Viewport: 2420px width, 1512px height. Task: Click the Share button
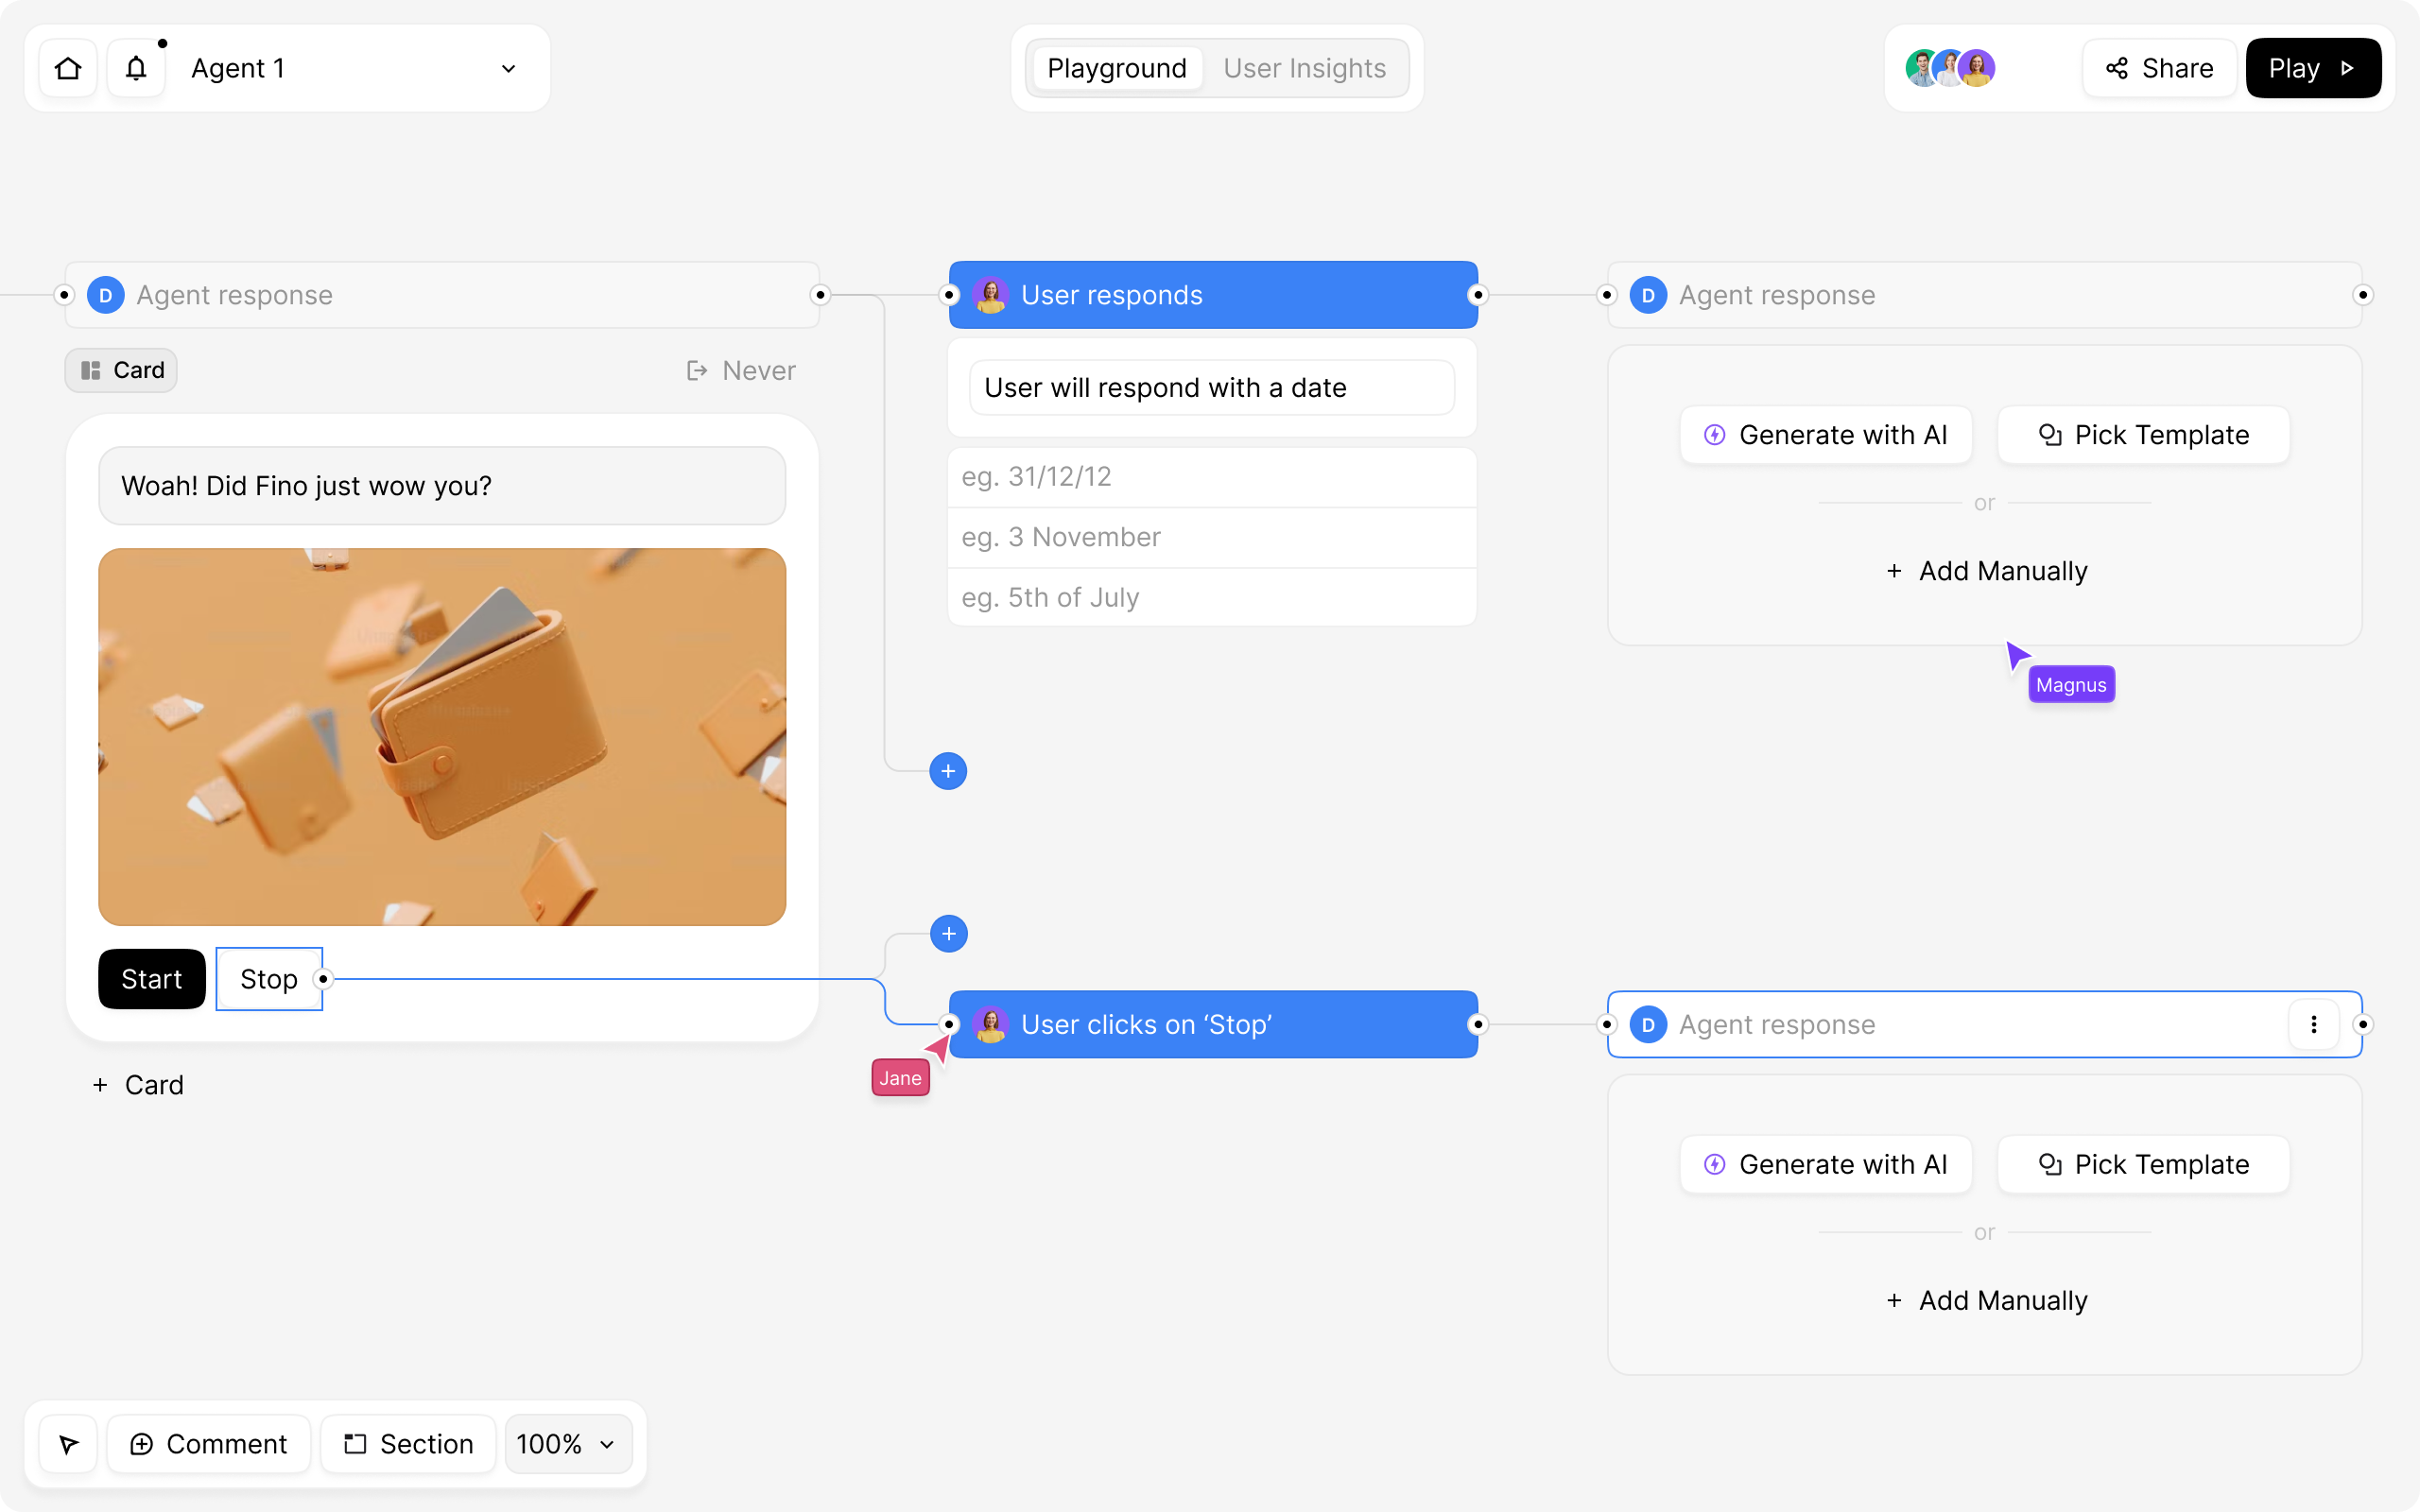(2159, 67)
